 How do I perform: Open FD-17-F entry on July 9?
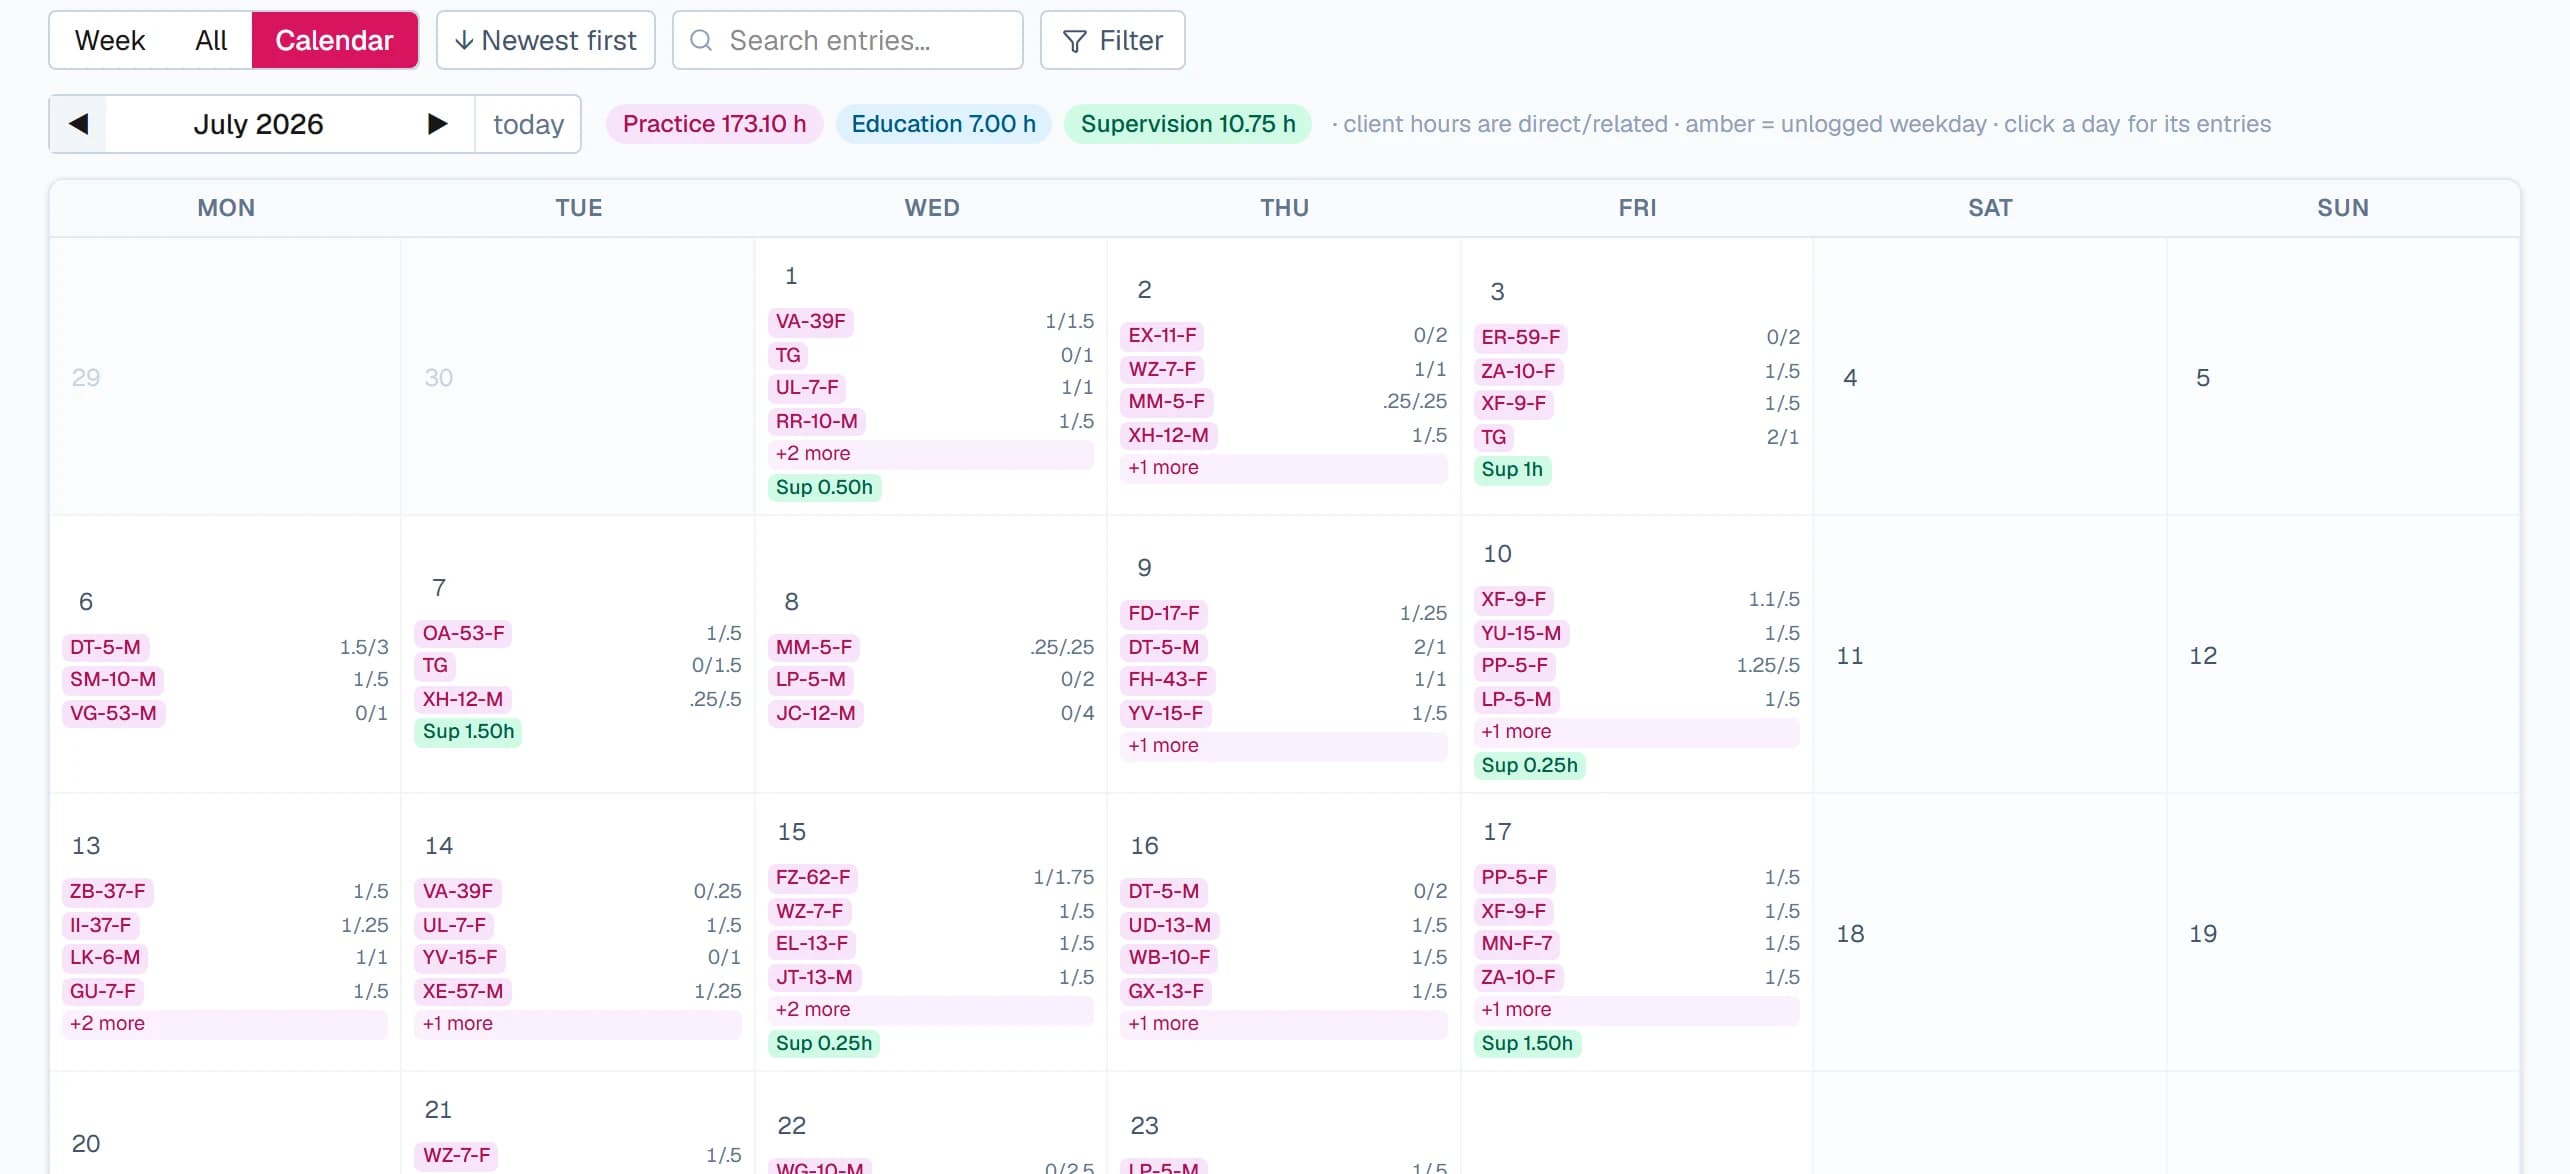coord(1164,614)
